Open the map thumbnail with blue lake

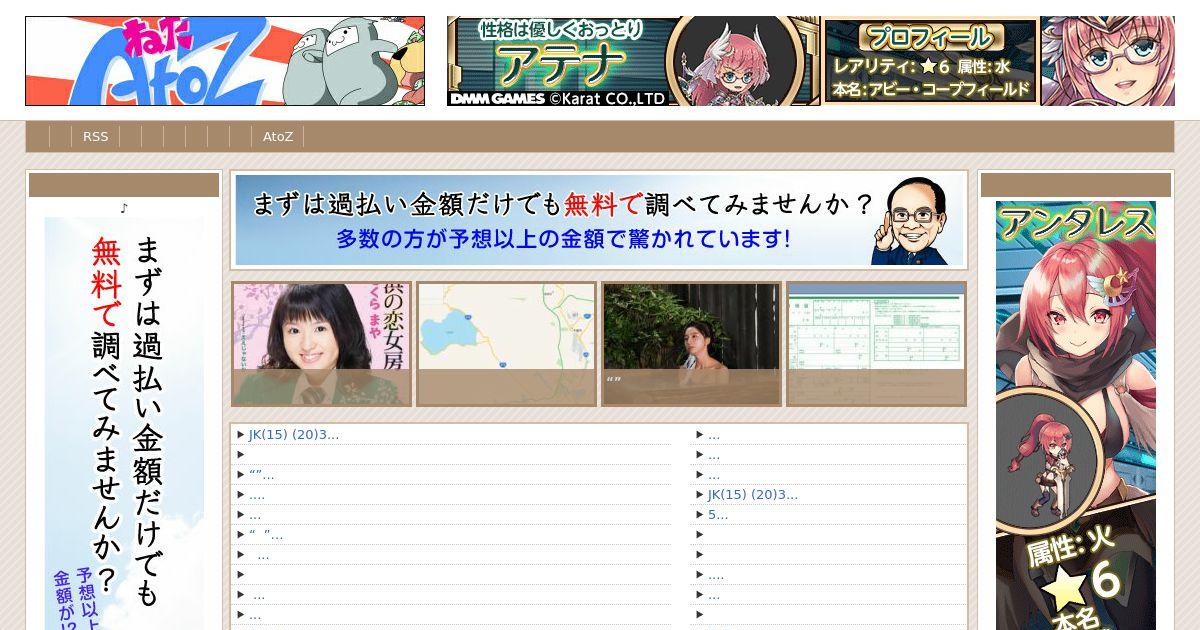[x=507, y=344]
